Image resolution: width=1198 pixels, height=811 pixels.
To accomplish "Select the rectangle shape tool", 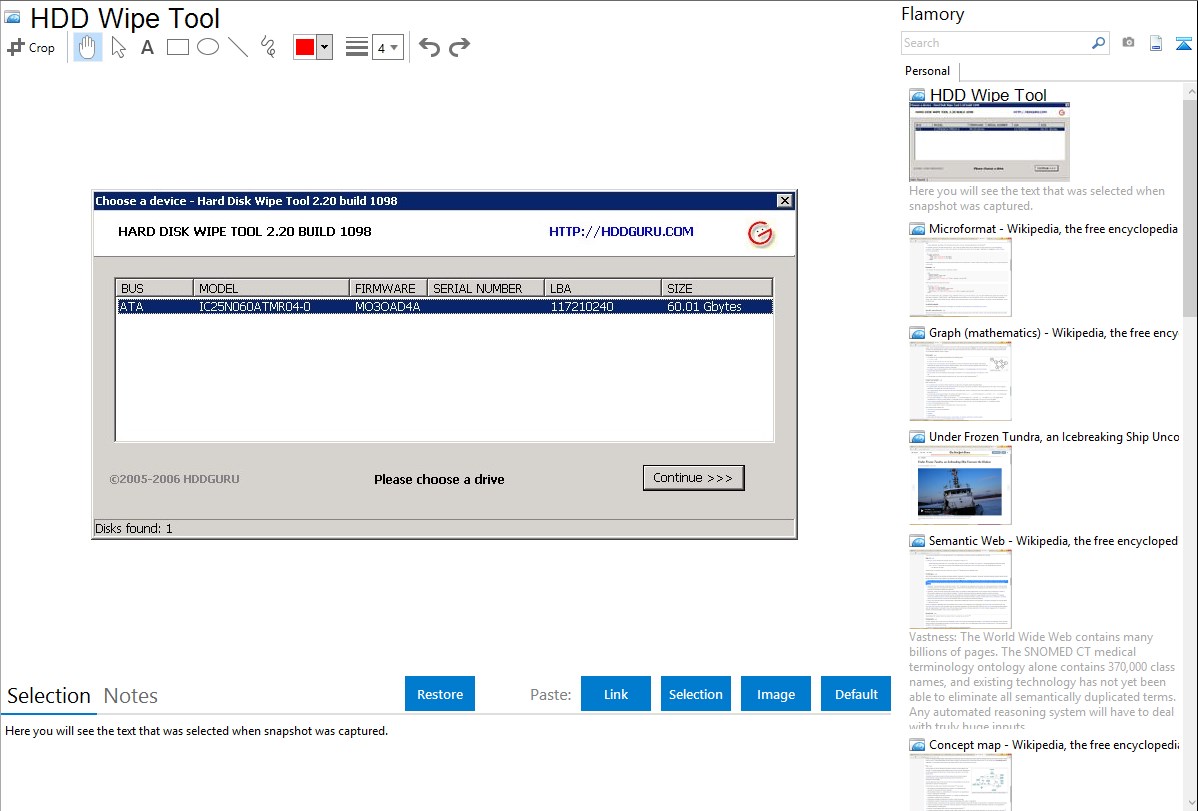I will click(x=177, y=47).
